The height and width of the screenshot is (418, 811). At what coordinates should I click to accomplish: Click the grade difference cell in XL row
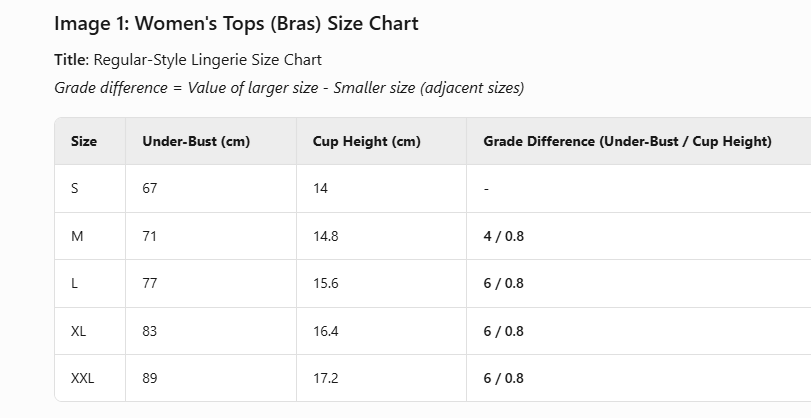[503, 331]
